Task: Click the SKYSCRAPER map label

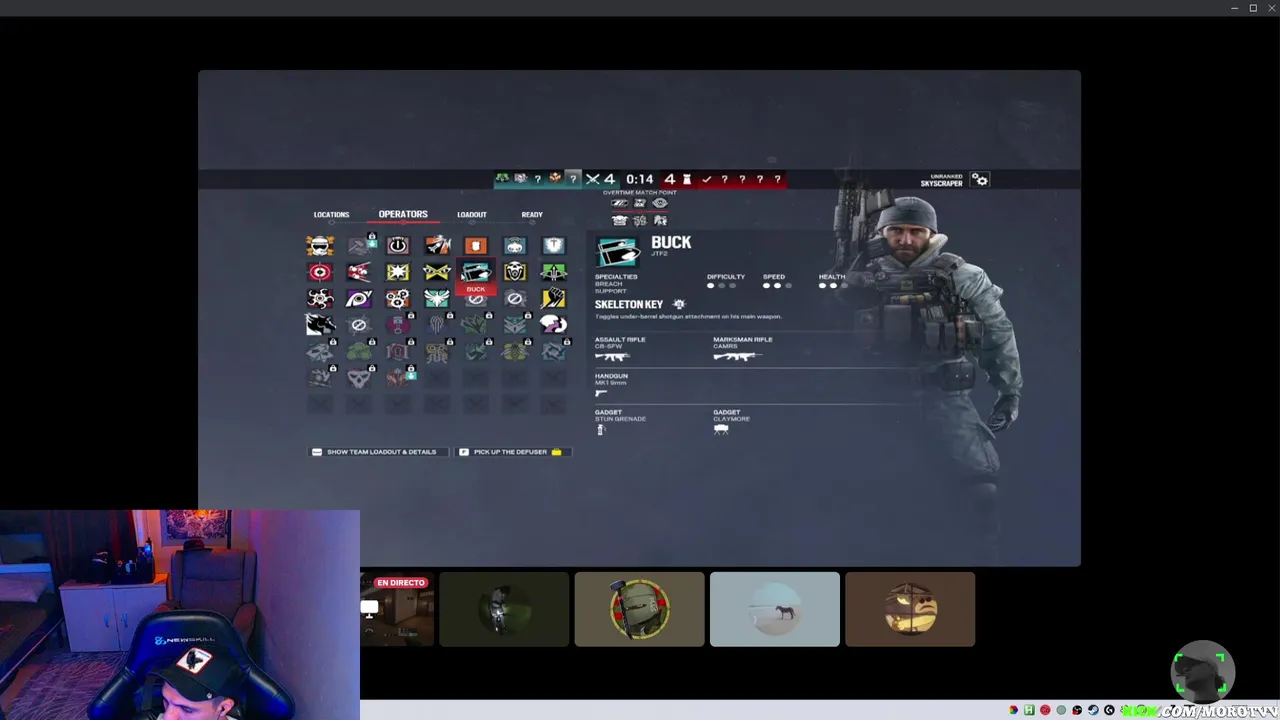Action: click(x=941, y=184)
